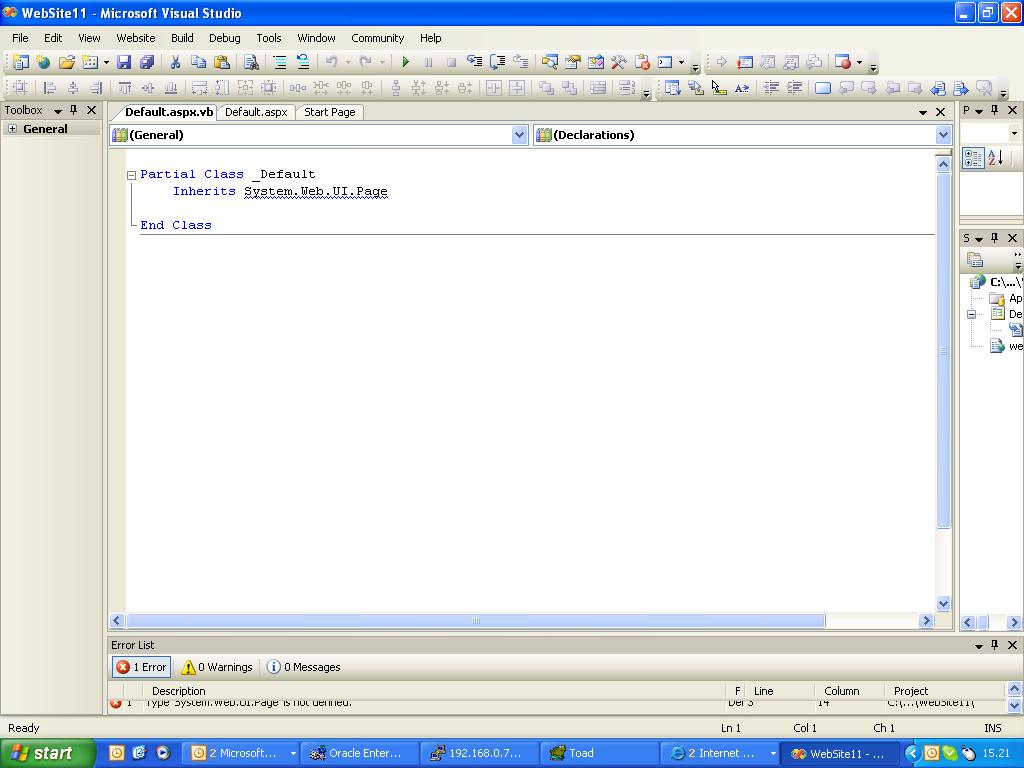Close the Toolbox panel

[x=91, y=110]
